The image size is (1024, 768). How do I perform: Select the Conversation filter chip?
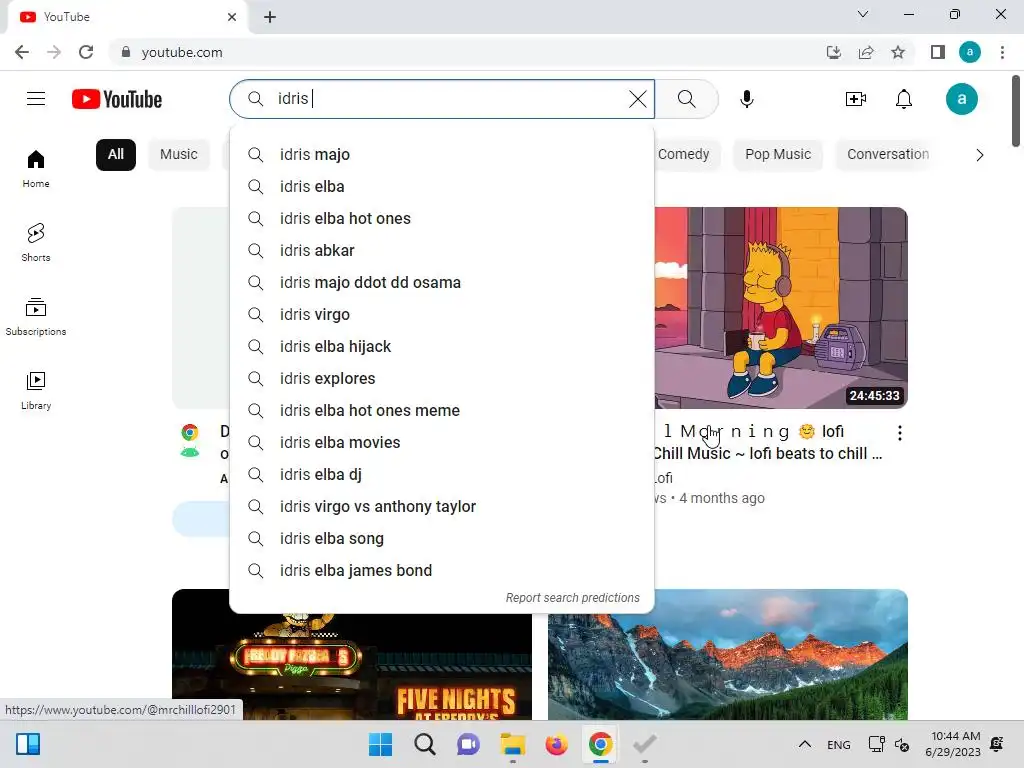click(x=888, y=155)
